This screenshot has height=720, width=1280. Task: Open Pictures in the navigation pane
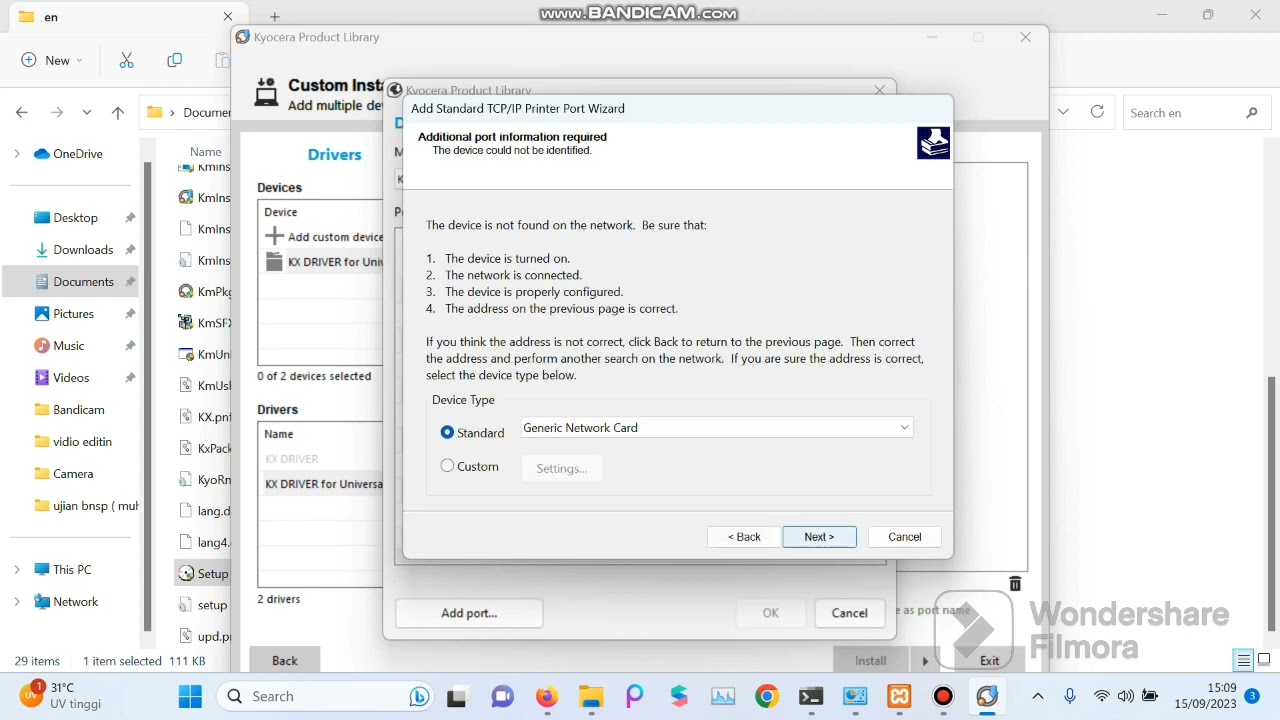73,314
